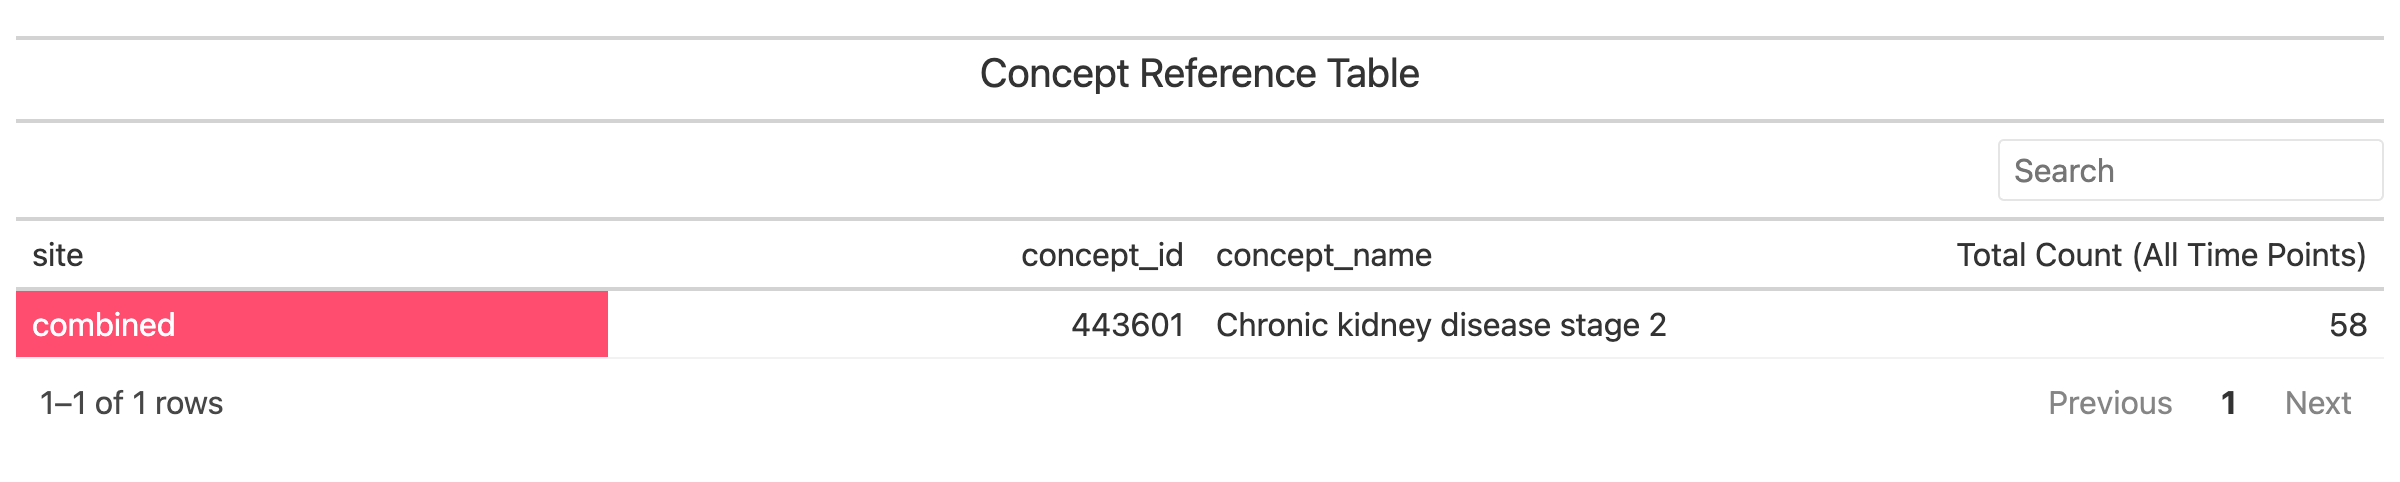Click the '1–1 of 1 rows' info text
2400x482 pixels.
click(x=131, y=403)
